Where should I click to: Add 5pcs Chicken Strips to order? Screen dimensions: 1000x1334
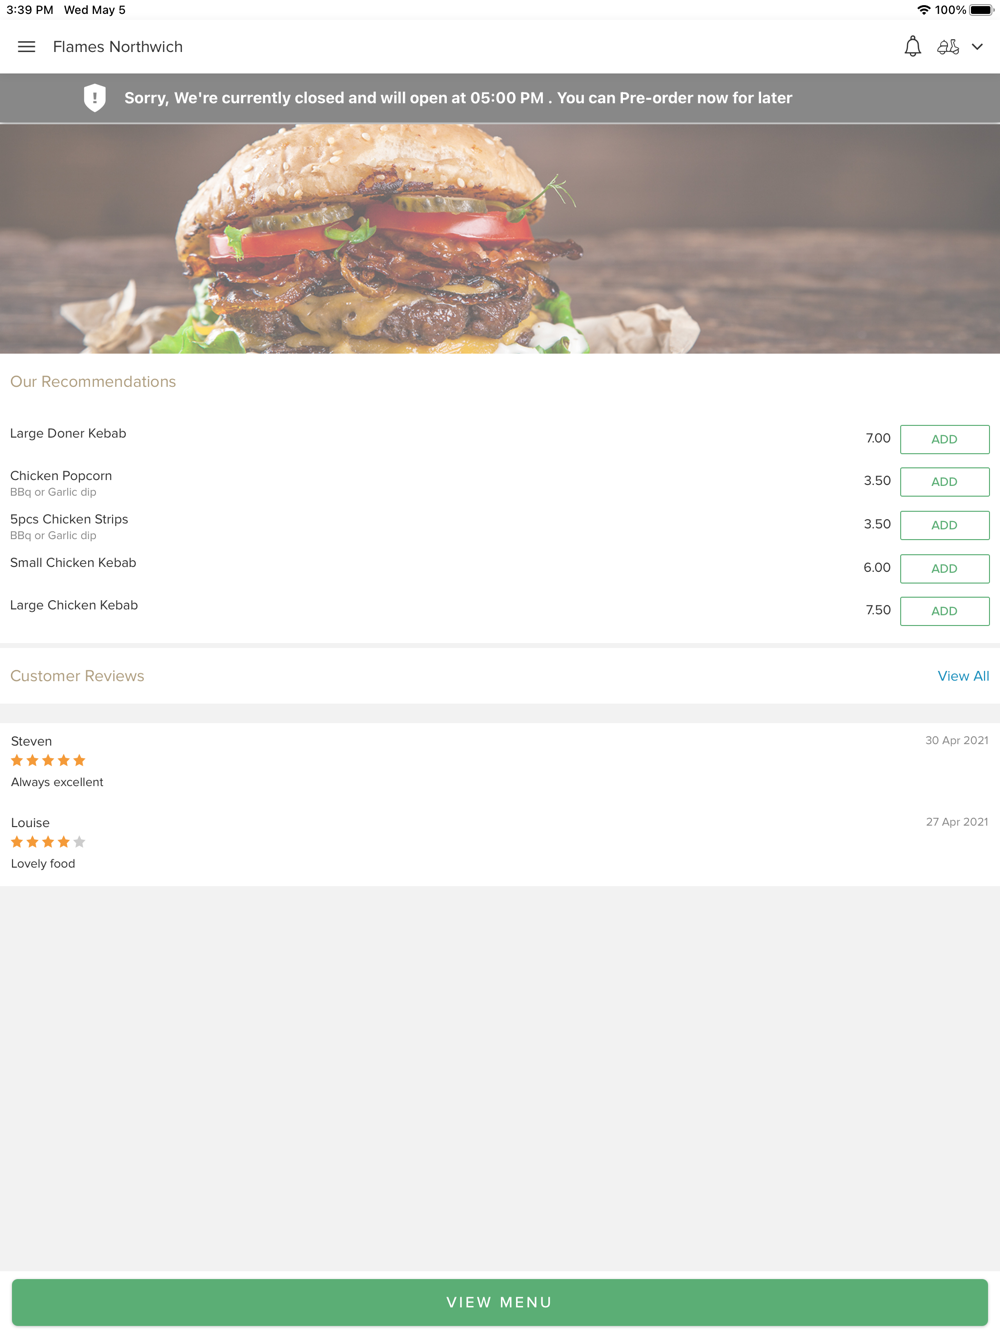[x=944, y=525]
